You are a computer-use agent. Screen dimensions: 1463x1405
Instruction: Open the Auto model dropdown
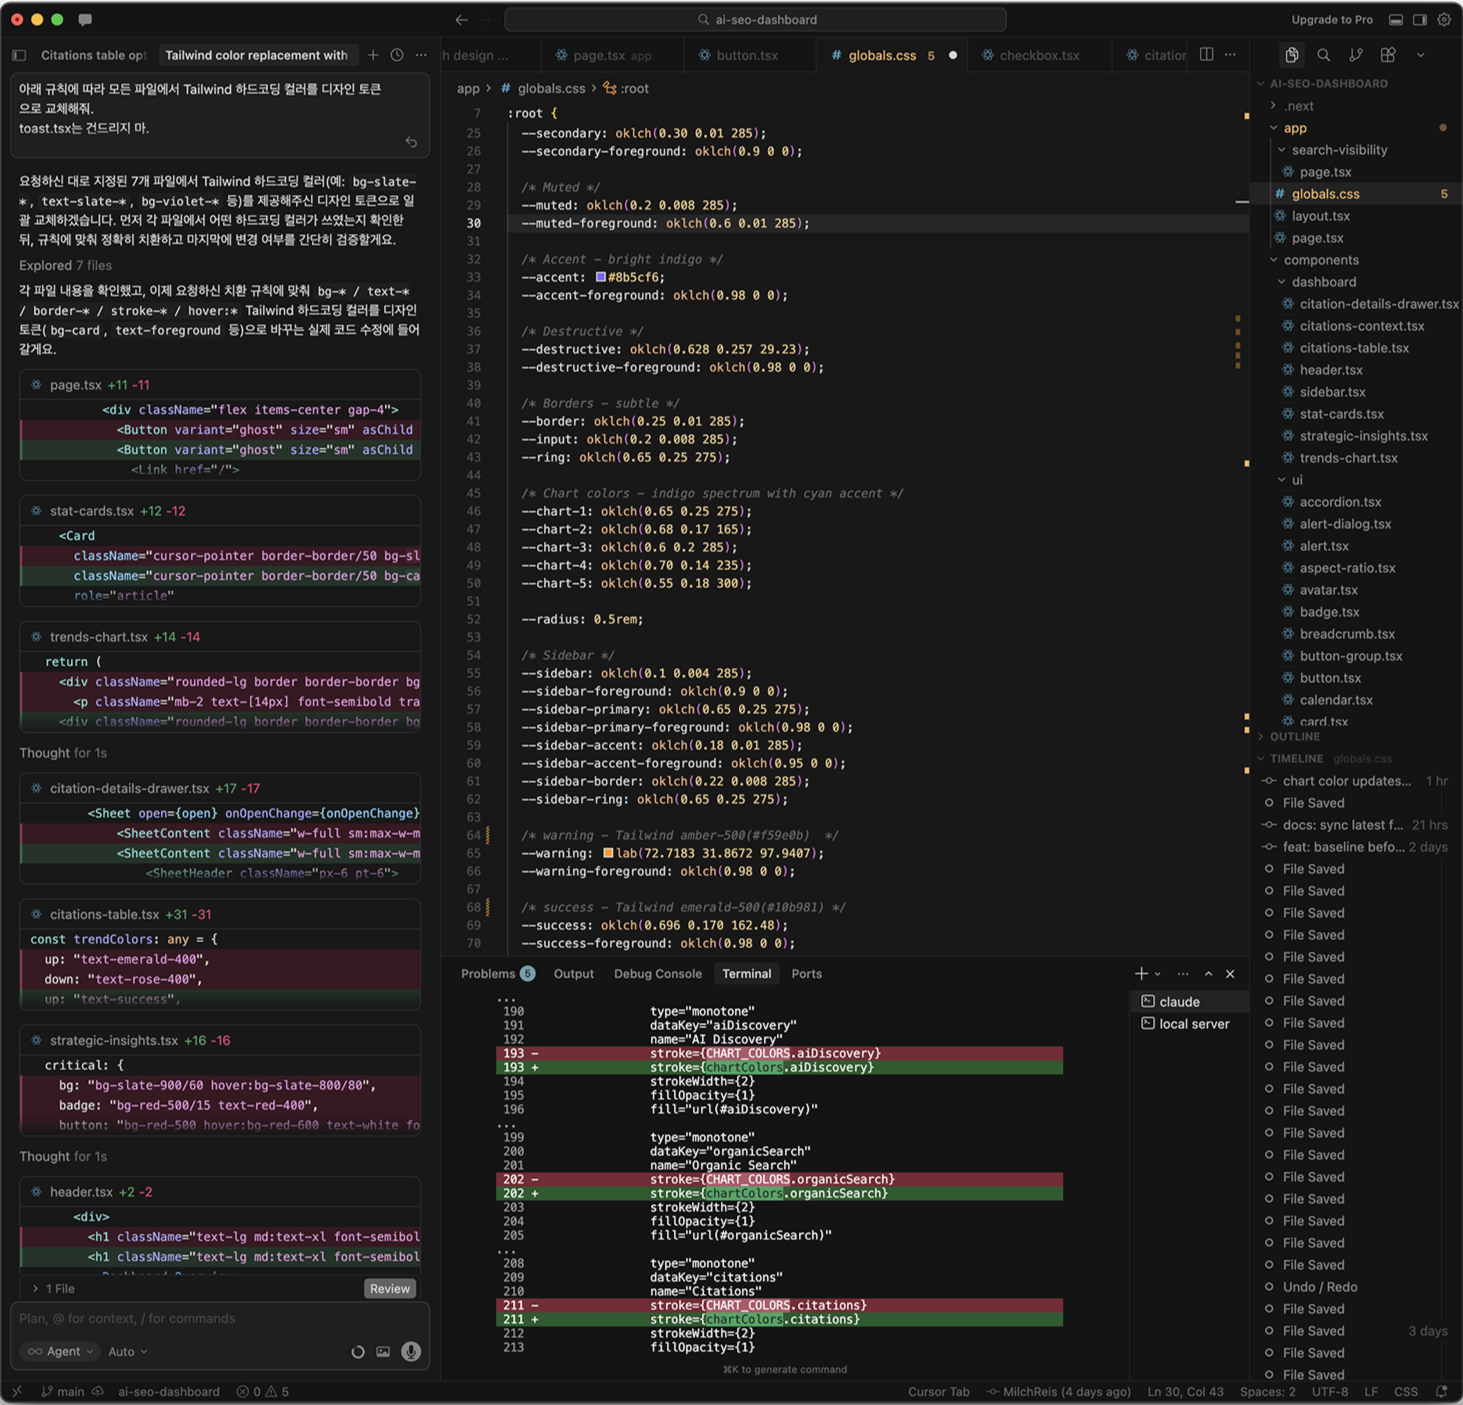point(127,1352)
